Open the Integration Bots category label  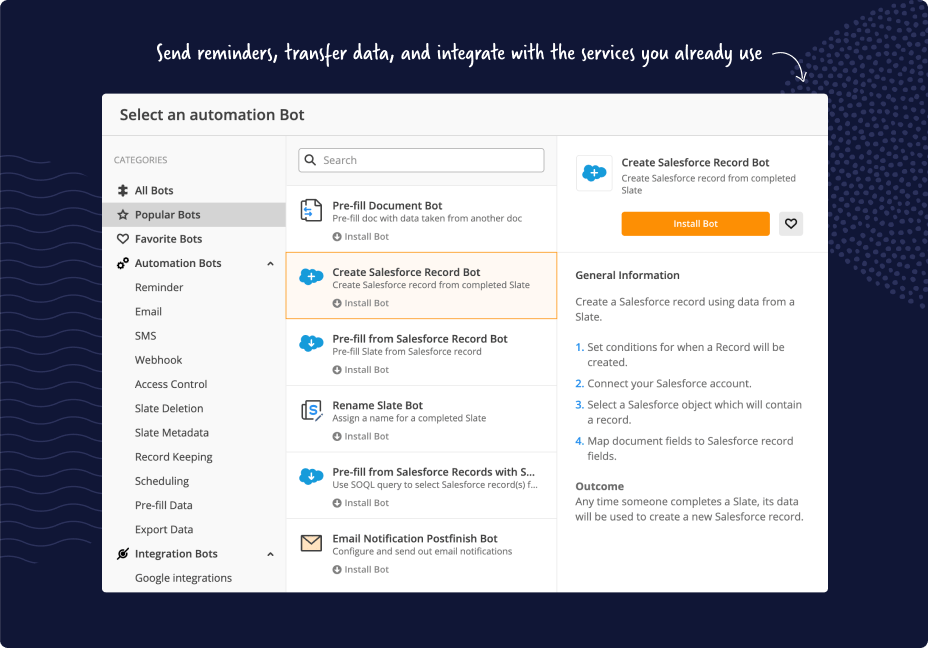[176, 554]
